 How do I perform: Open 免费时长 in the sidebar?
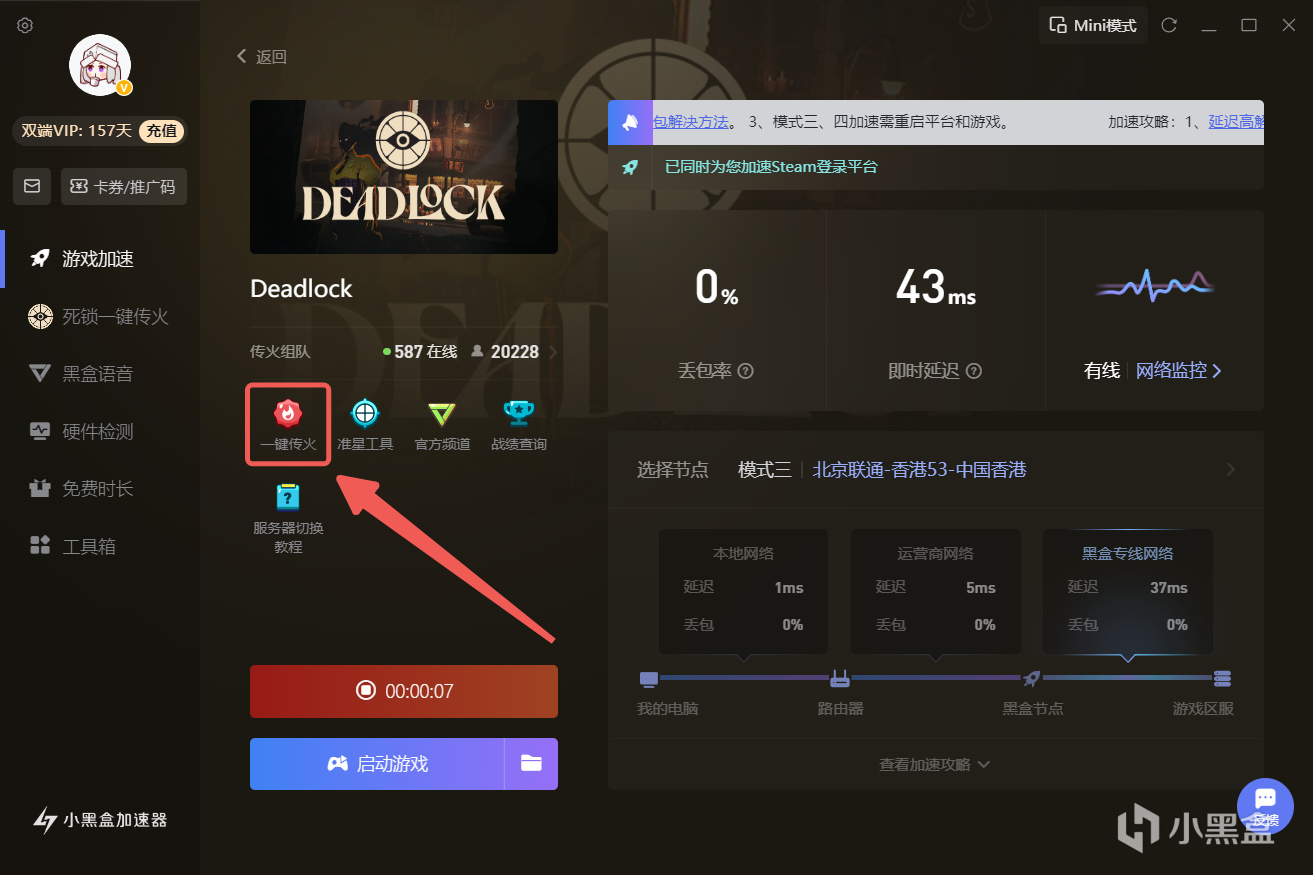pyautogui.click(x=100, y=489)
